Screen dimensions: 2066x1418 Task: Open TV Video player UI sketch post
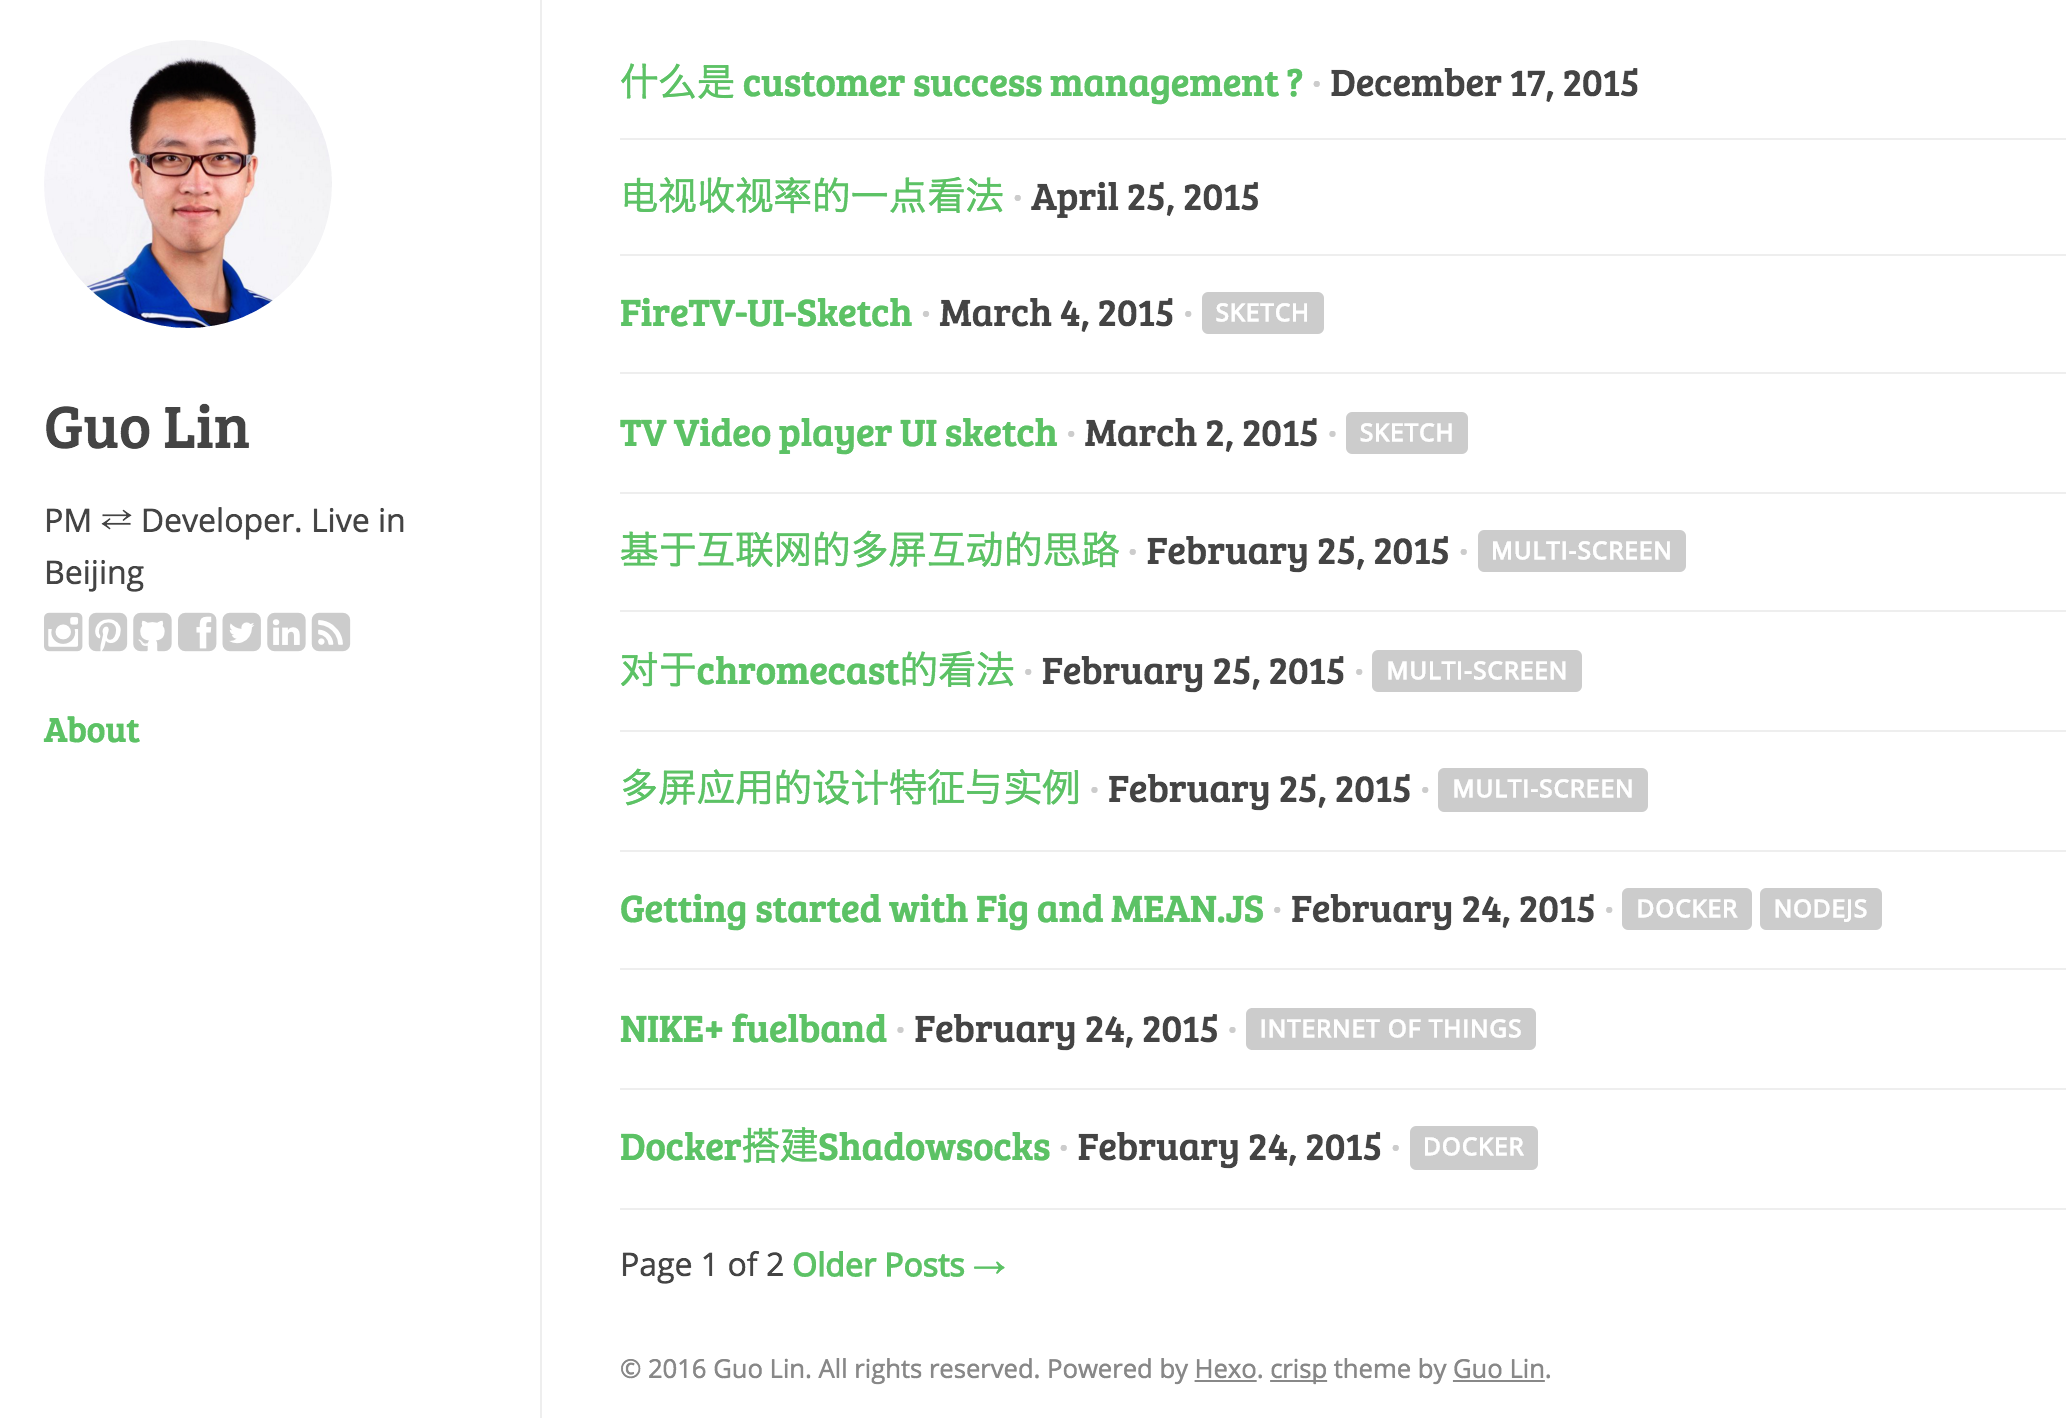[x=838, y=433]
